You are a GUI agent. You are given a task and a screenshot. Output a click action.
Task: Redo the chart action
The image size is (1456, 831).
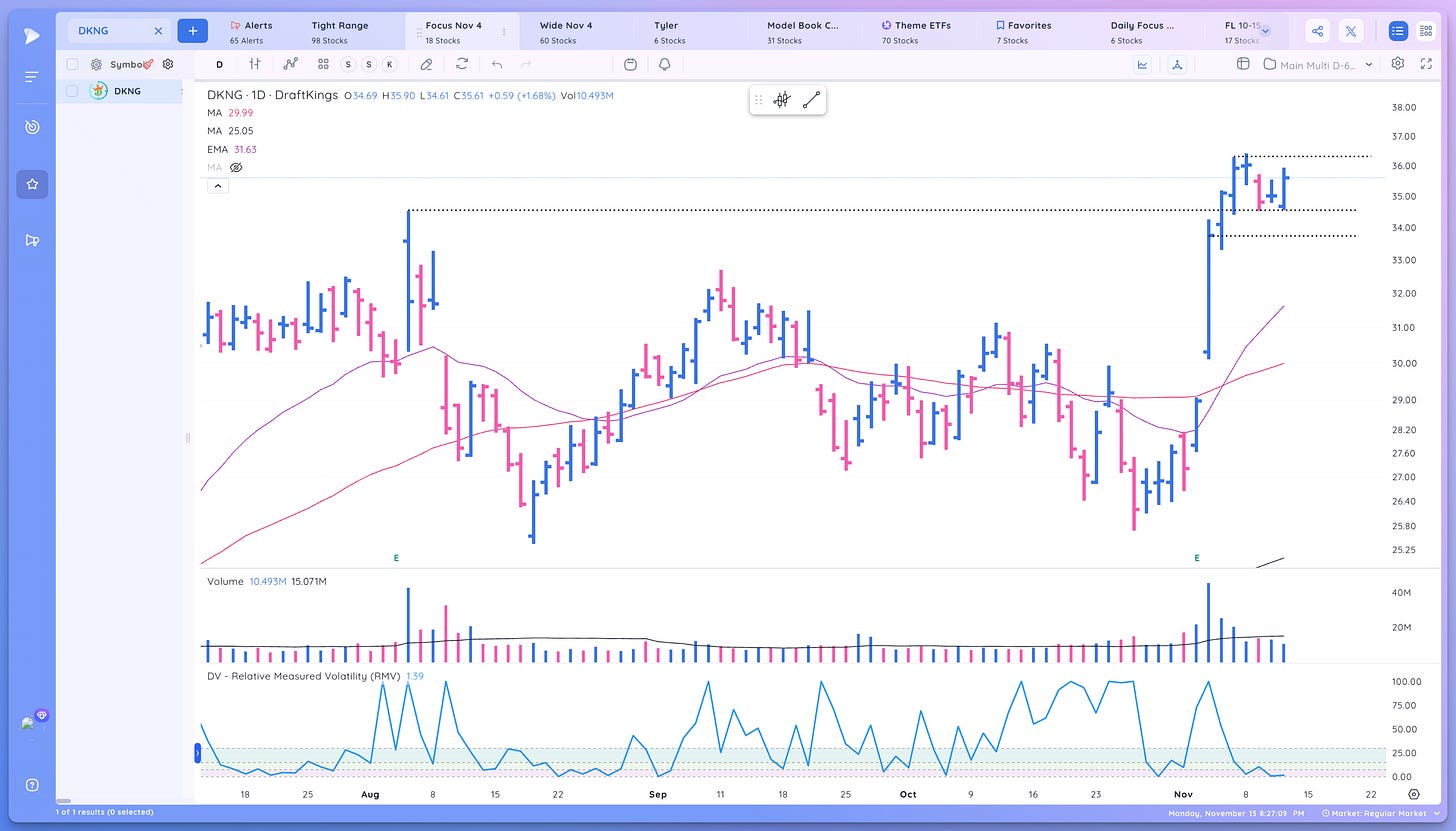[527, 64]
